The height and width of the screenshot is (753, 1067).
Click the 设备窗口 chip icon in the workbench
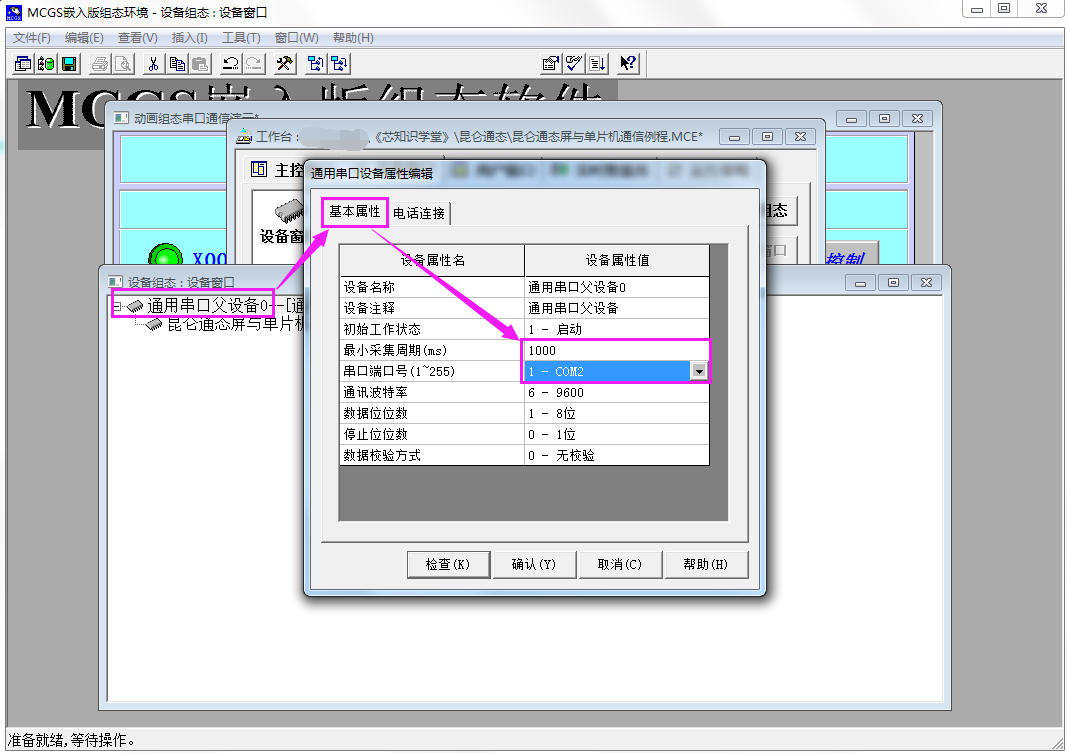[289, 211]
